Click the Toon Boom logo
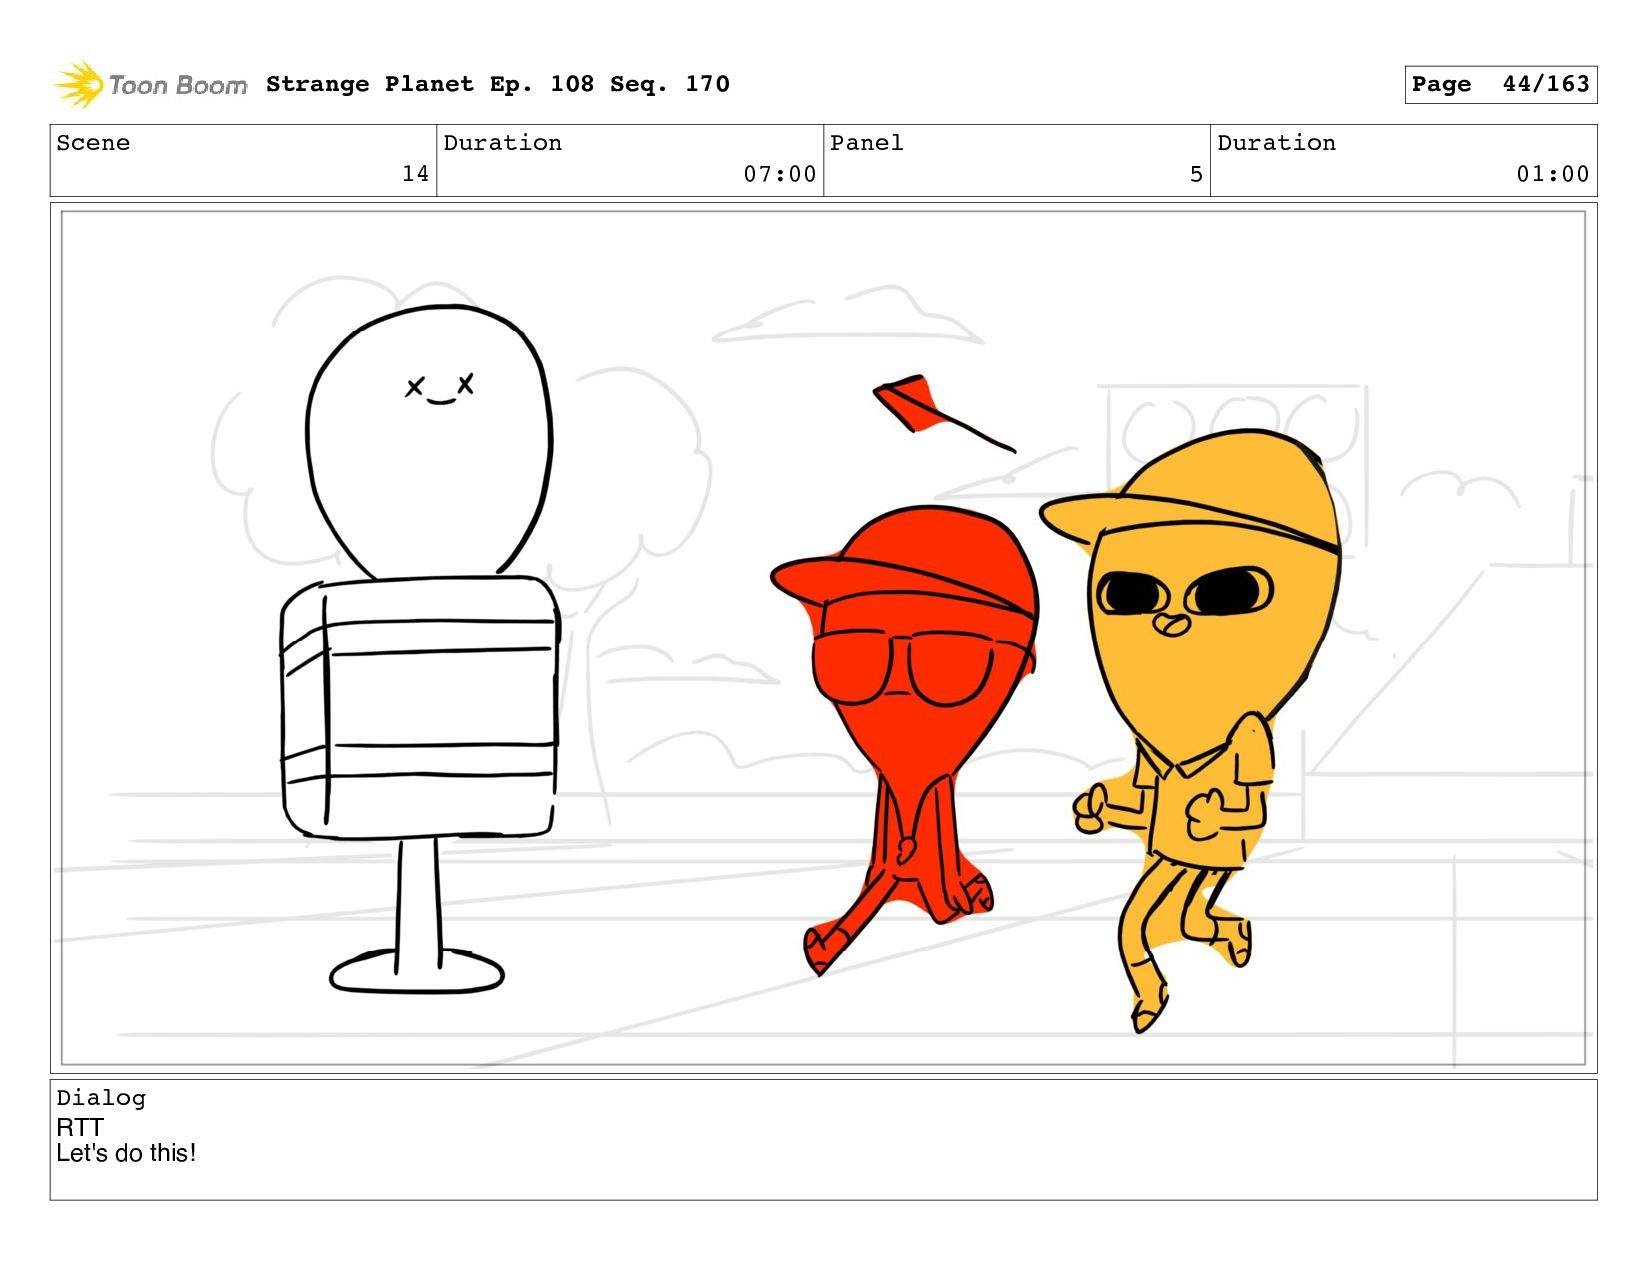The height and width of the screenshot is (1275, 1650). [150, 85]
